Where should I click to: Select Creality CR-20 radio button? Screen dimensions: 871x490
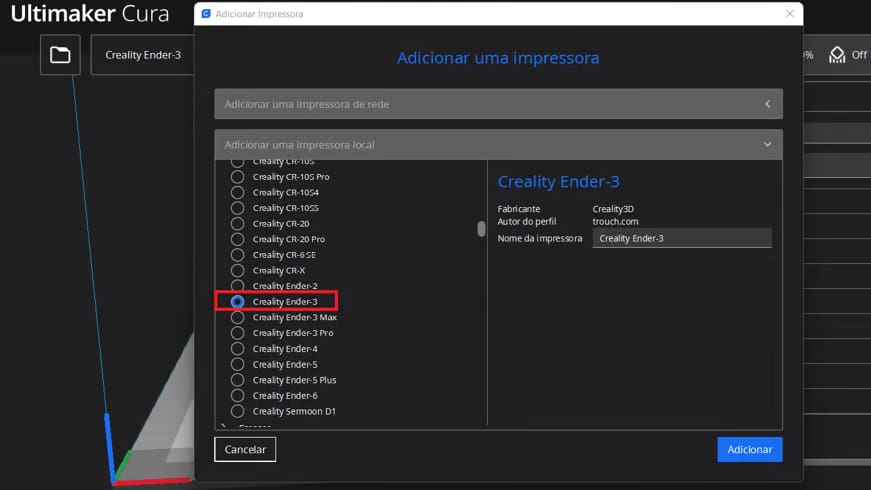tap(238, 223)
